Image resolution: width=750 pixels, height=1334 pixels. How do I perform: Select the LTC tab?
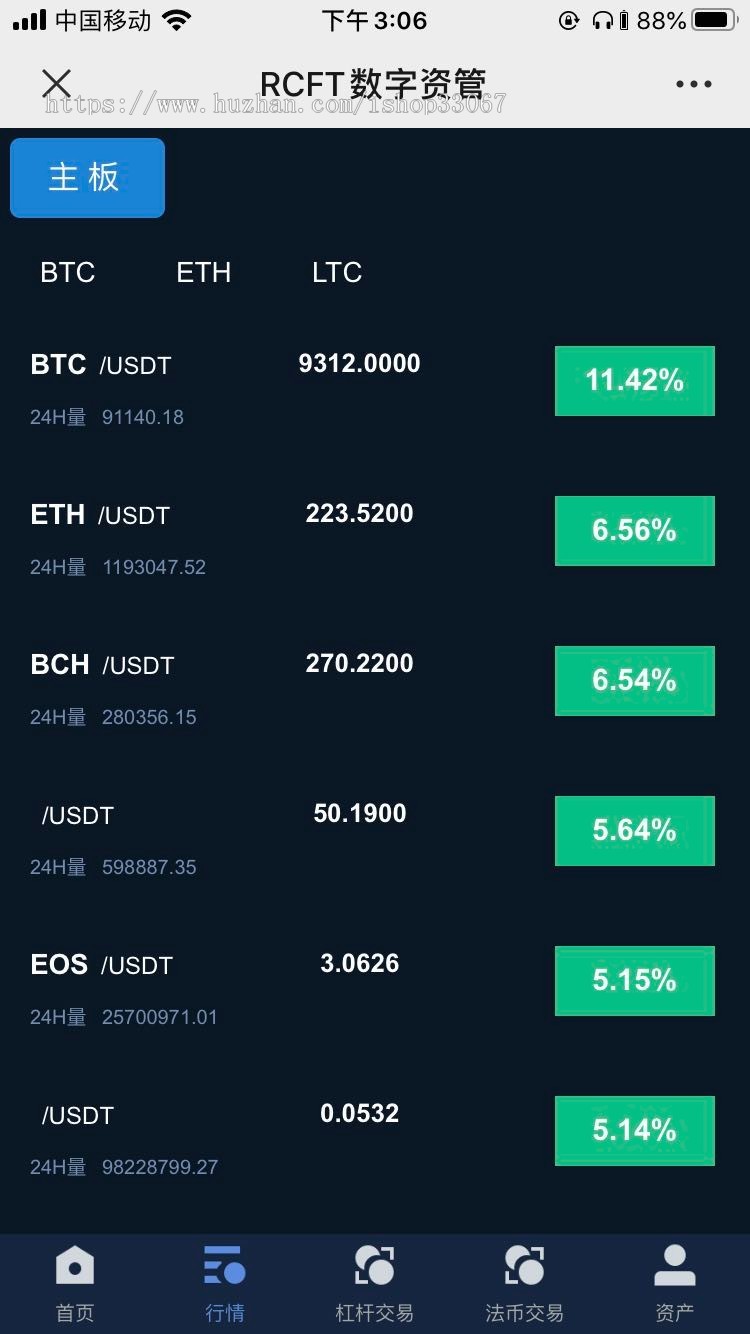click(x=336, y=272)
